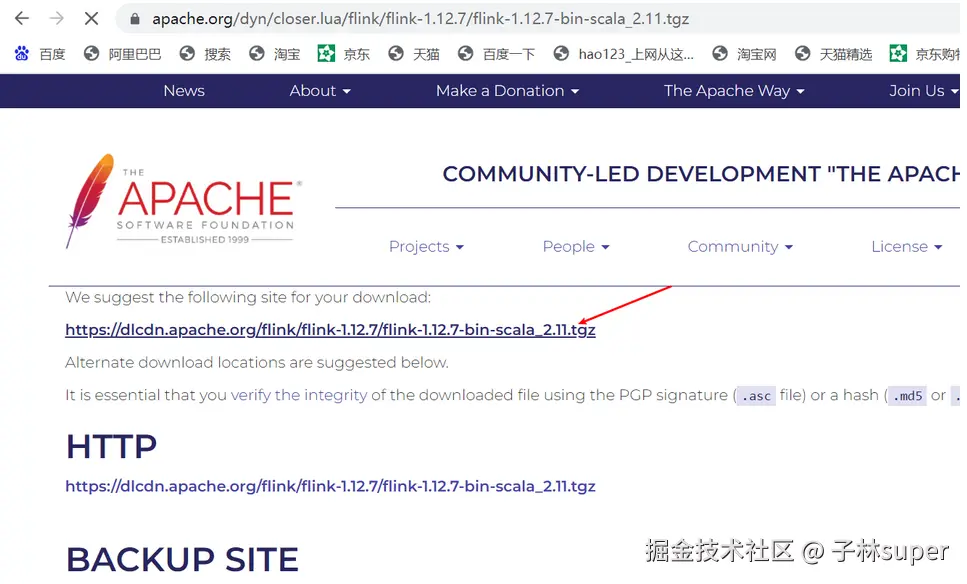Open the hao123_上网从这... bookmark
The width and height of the screenshot is (967, 584).
623,54
